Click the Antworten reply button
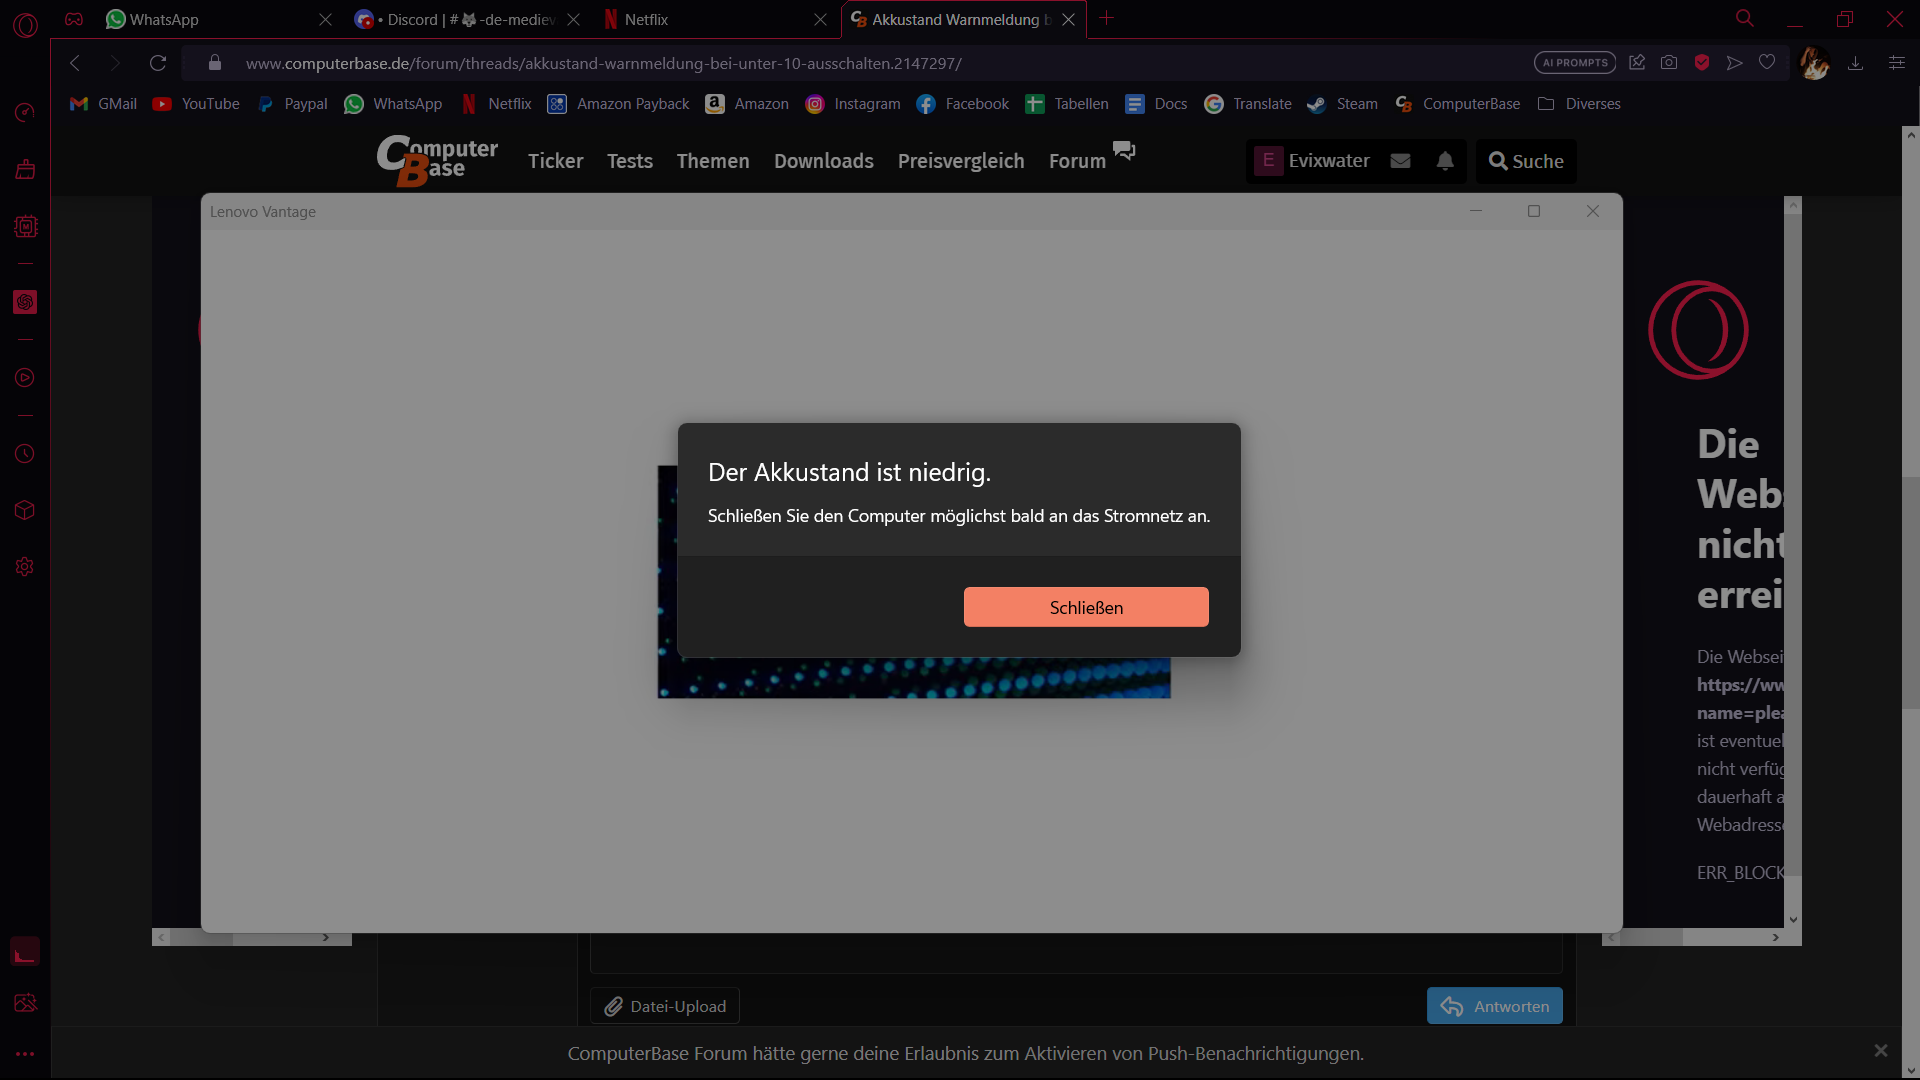1920x1080 pixels. 1494,1006
